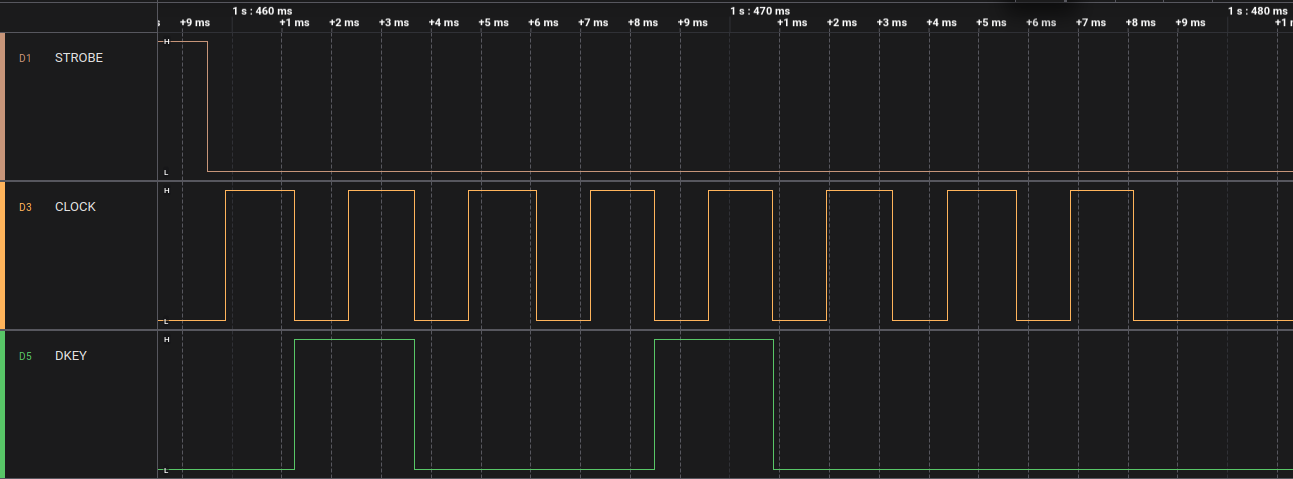
Task: Click the 1 s : 460 ms timeline marker
Action: tap(262, 10)
